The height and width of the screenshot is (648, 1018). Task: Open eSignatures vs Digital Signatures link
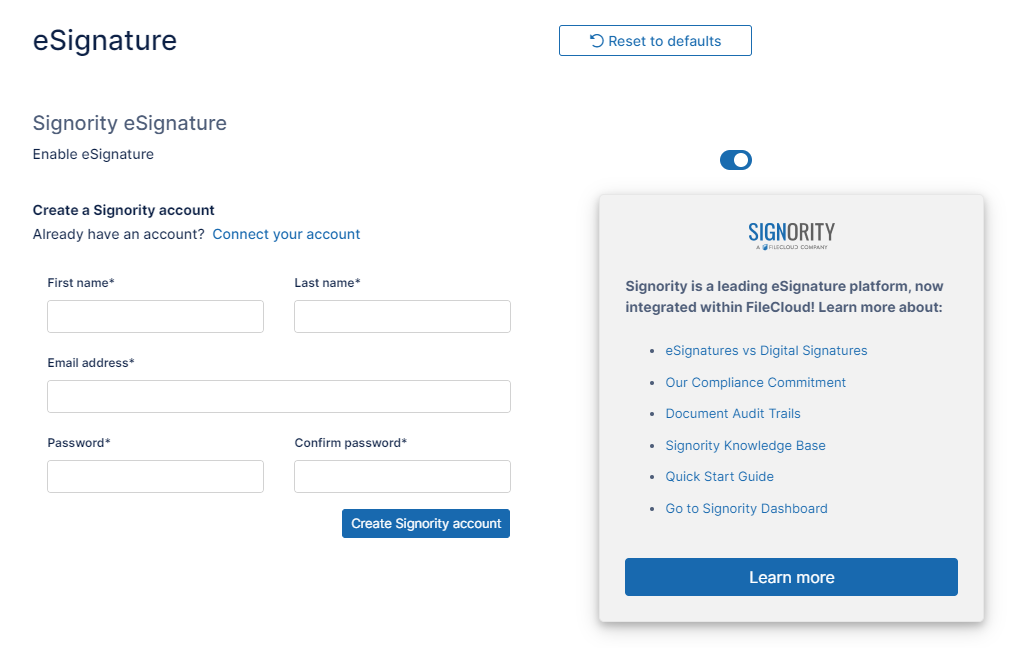click(766, 351)
